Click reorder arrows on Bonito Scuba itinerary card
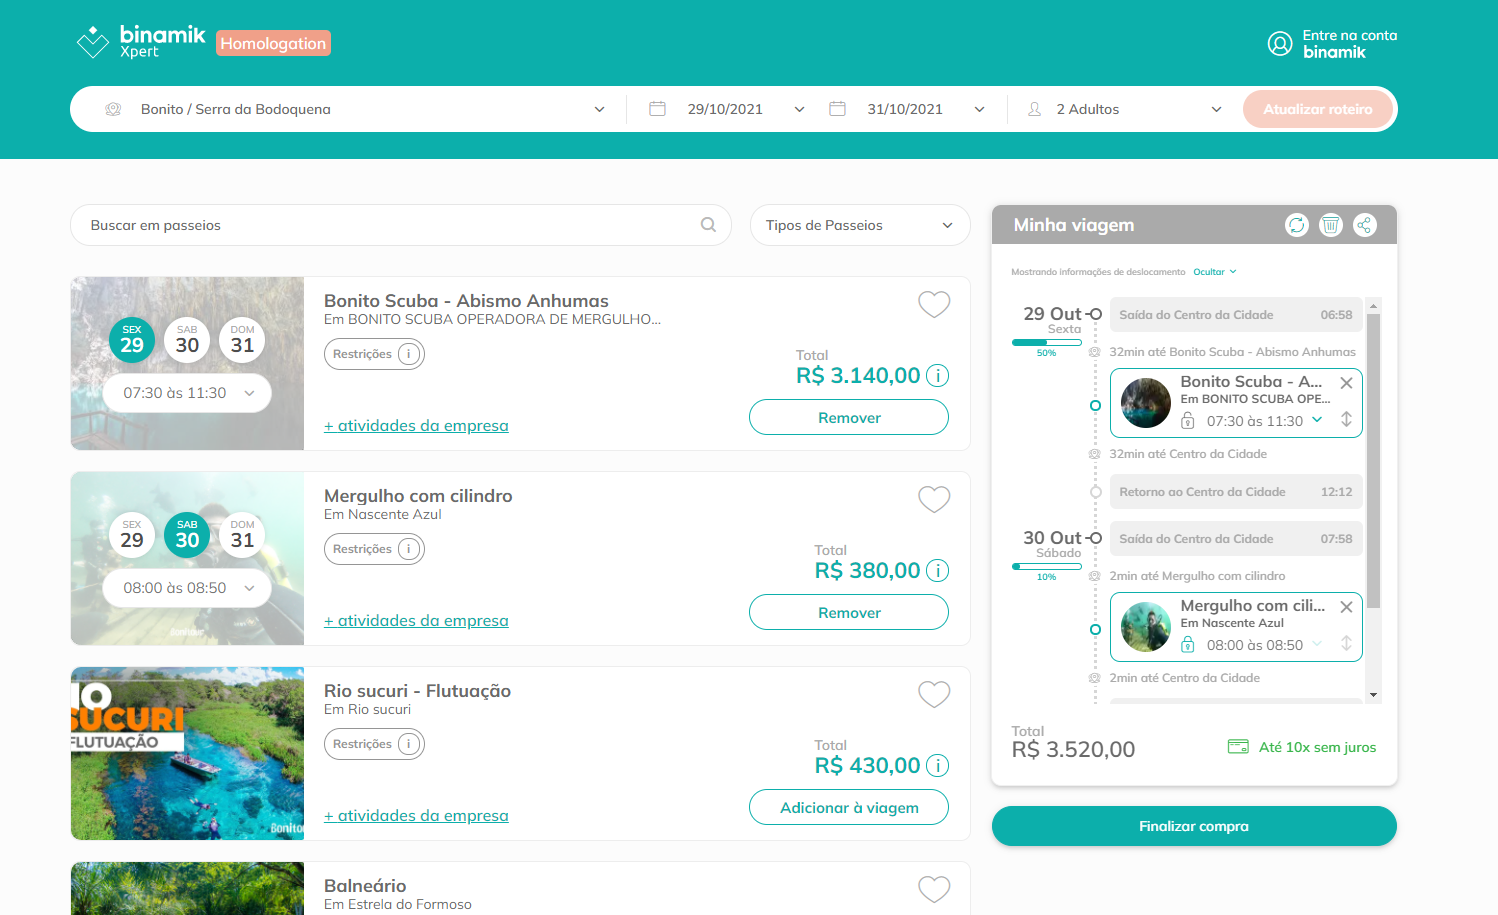 1346,420
